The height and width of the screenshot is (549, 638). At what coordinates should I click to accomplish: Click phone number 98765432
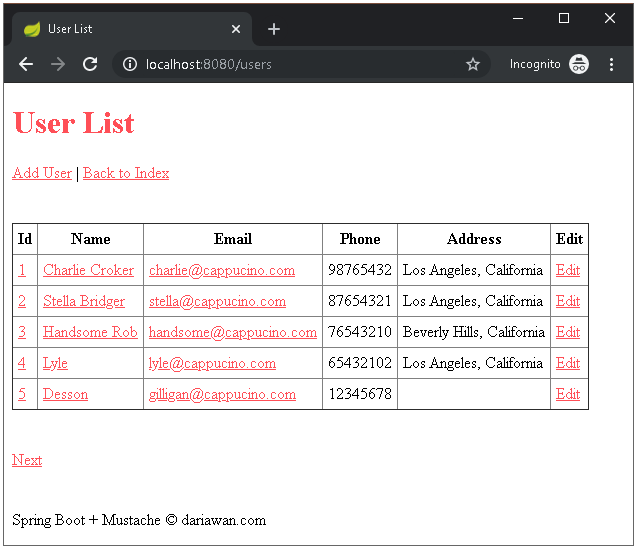tap(360, 270)
